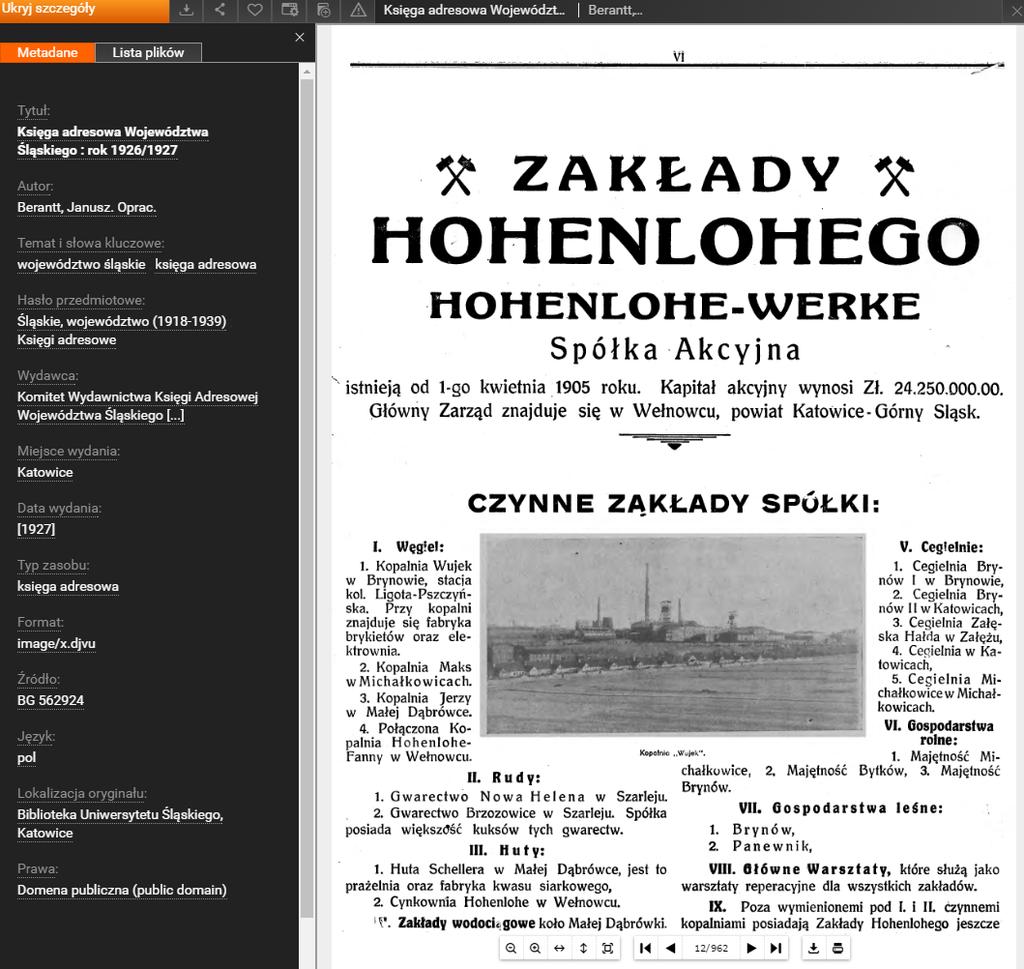Viewport: 1024px width, 969px height.
Task: Click publication date [1927]
Action: click(x=36, y=530)
